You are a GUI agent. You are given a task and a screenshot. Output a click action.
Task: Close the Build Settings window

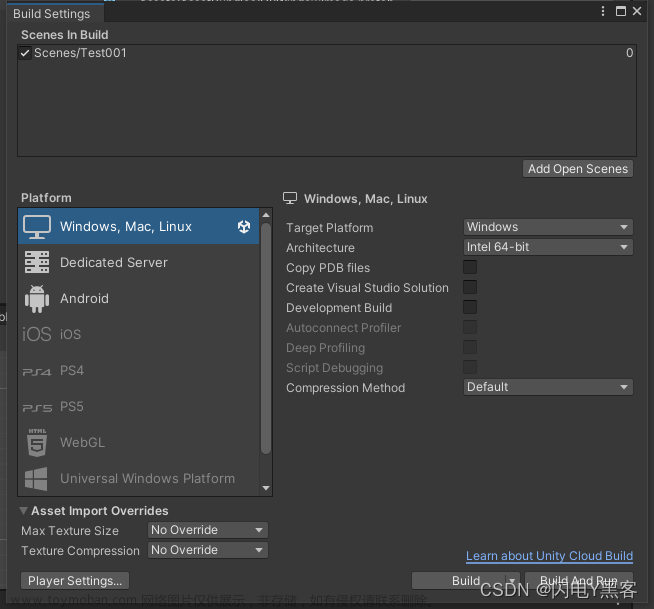click(637, 11)
